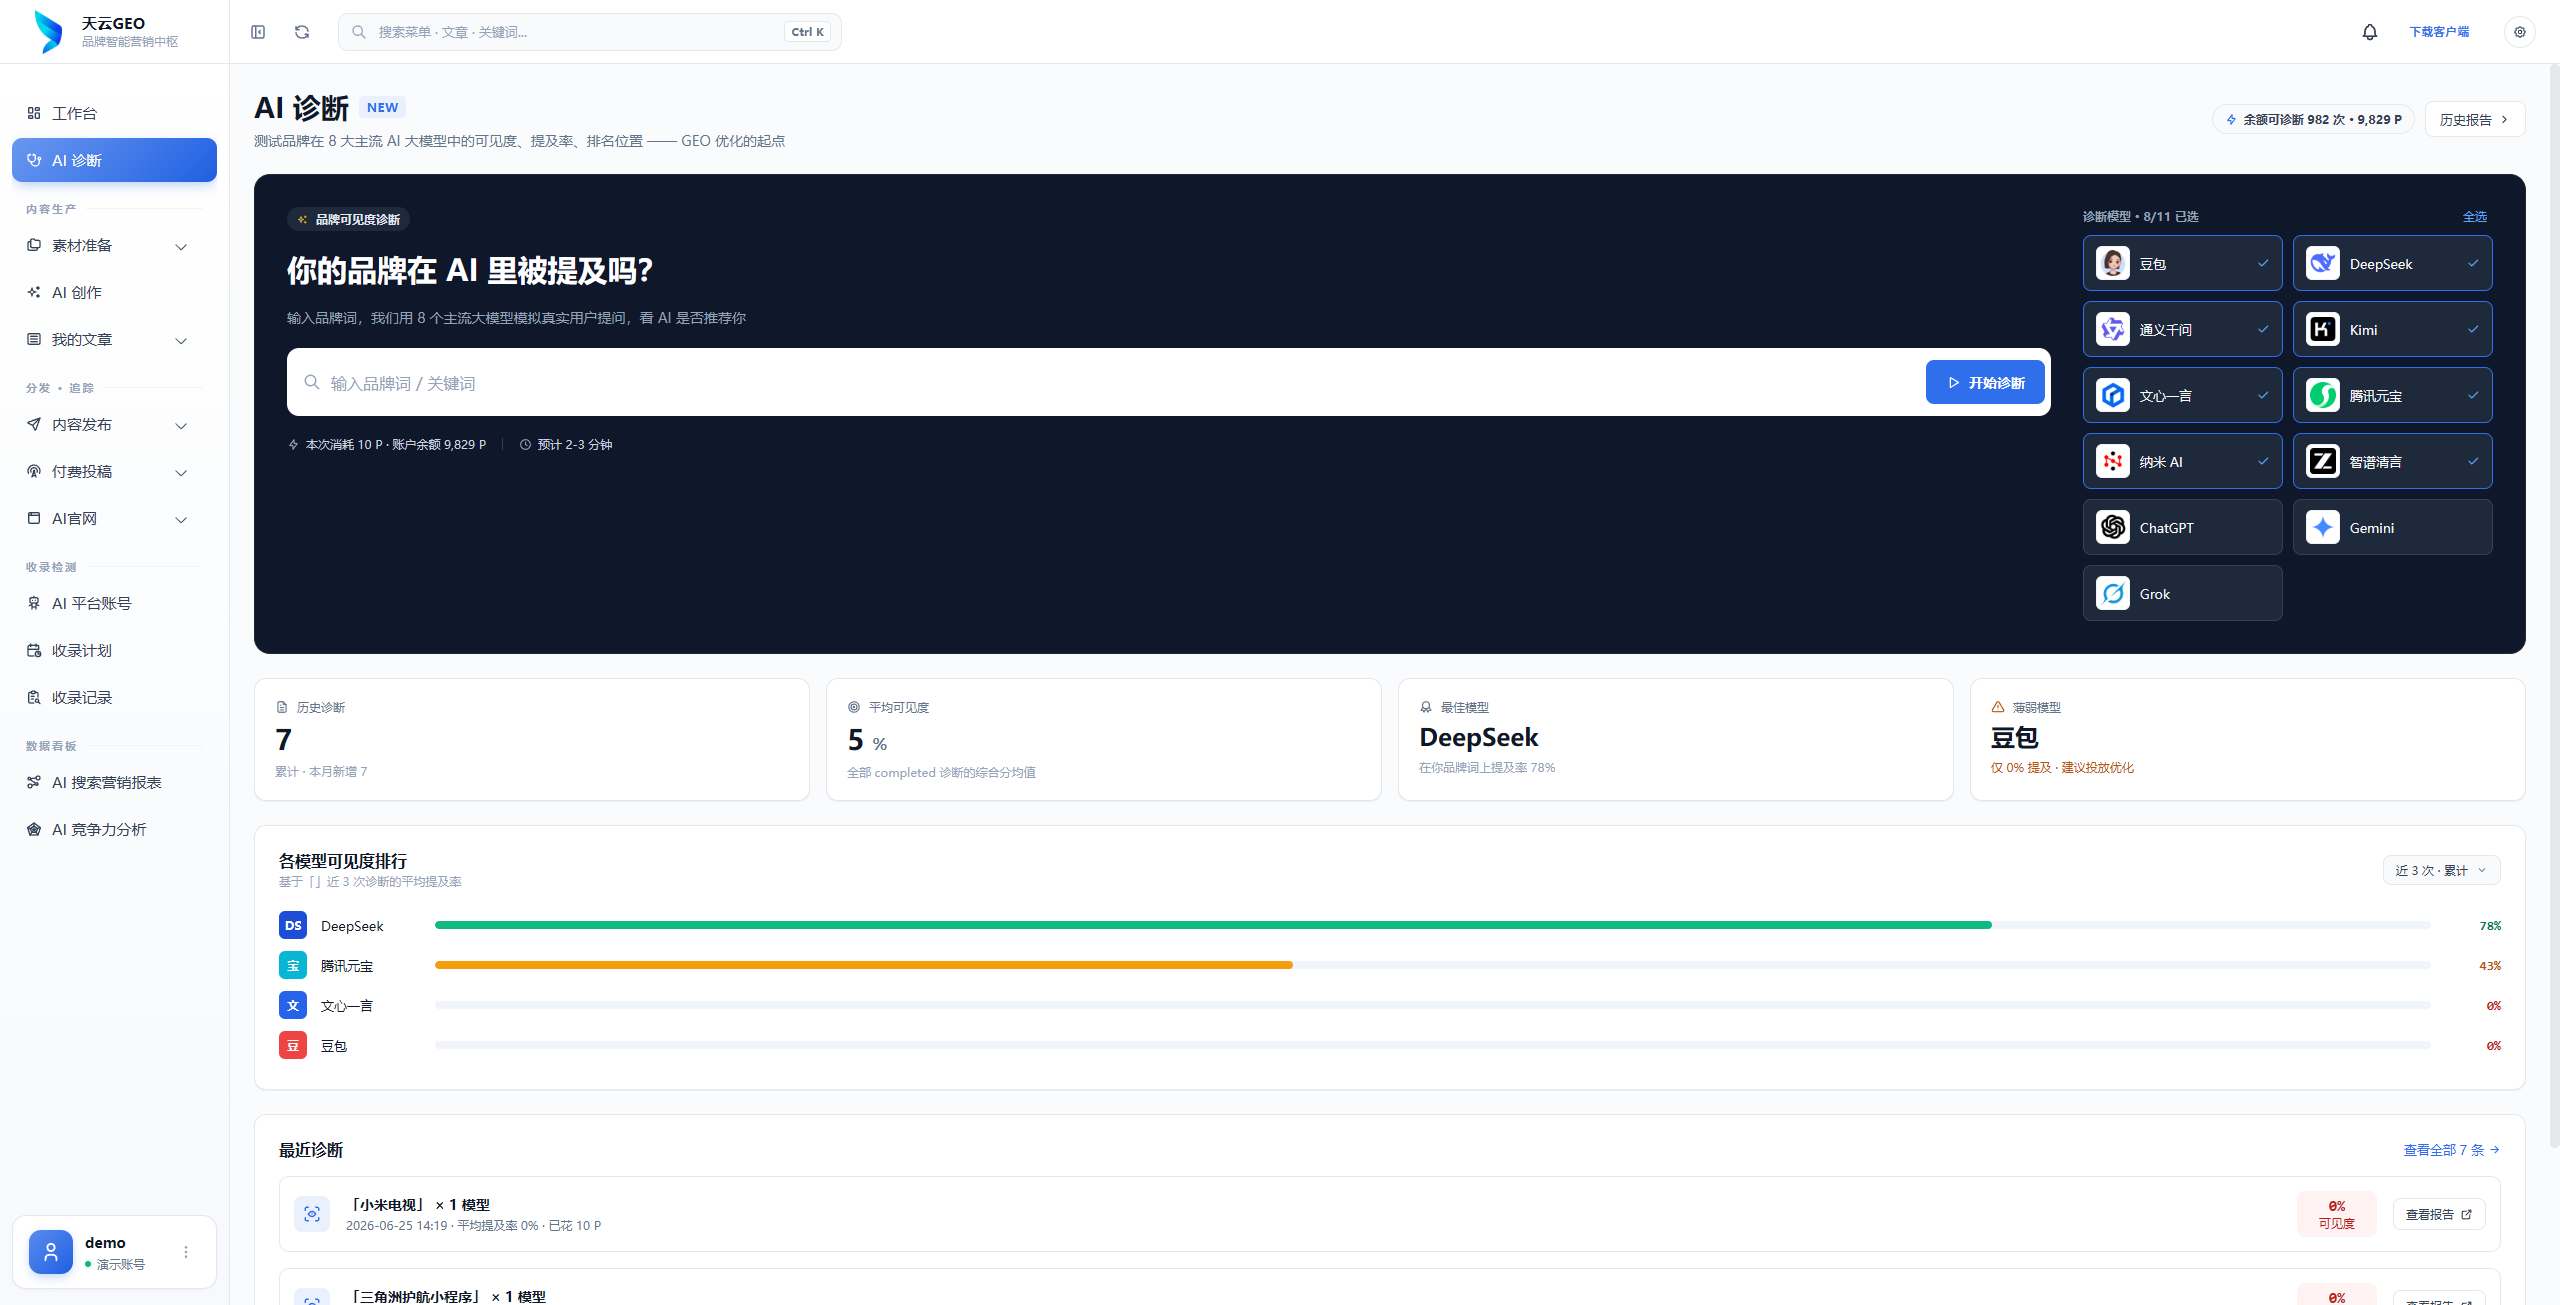
Task: Open AI 平台账号 sidebar item
Action: tap(114, 603)
